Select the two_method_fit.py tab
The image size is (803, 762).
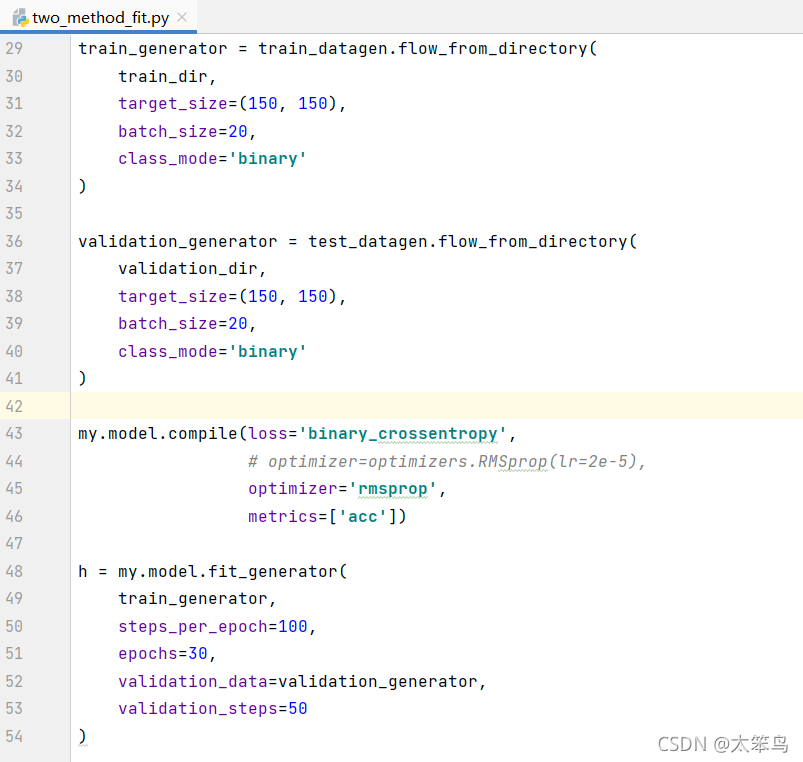tap(98, 17)
